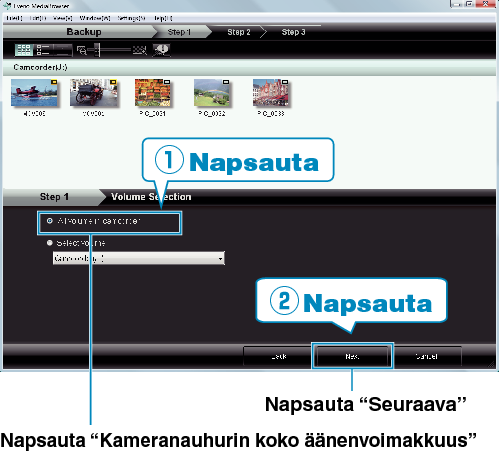Image resolution: width=499 pixels, height=452 pixels.
Task: Click the "Camcorder(J:)" volume header
Action: [x=40, y=67]
